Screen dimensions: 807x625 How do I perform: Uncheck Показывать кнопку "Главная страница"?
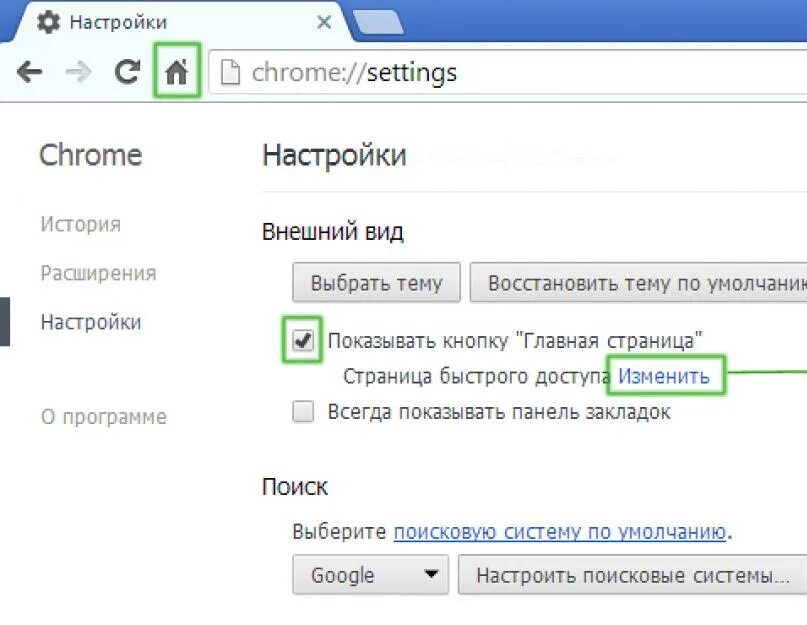[303, 340]
